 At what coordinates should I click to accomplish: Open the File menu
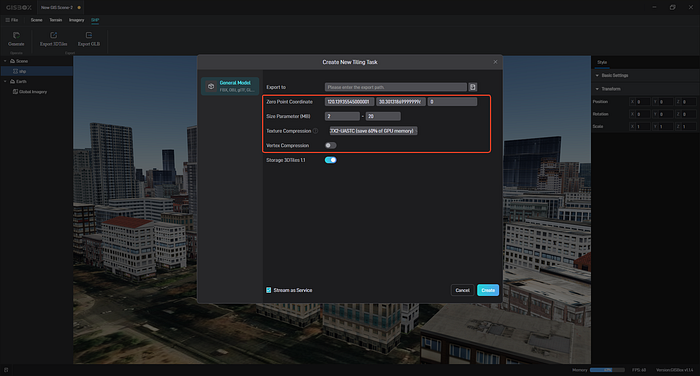12,20
